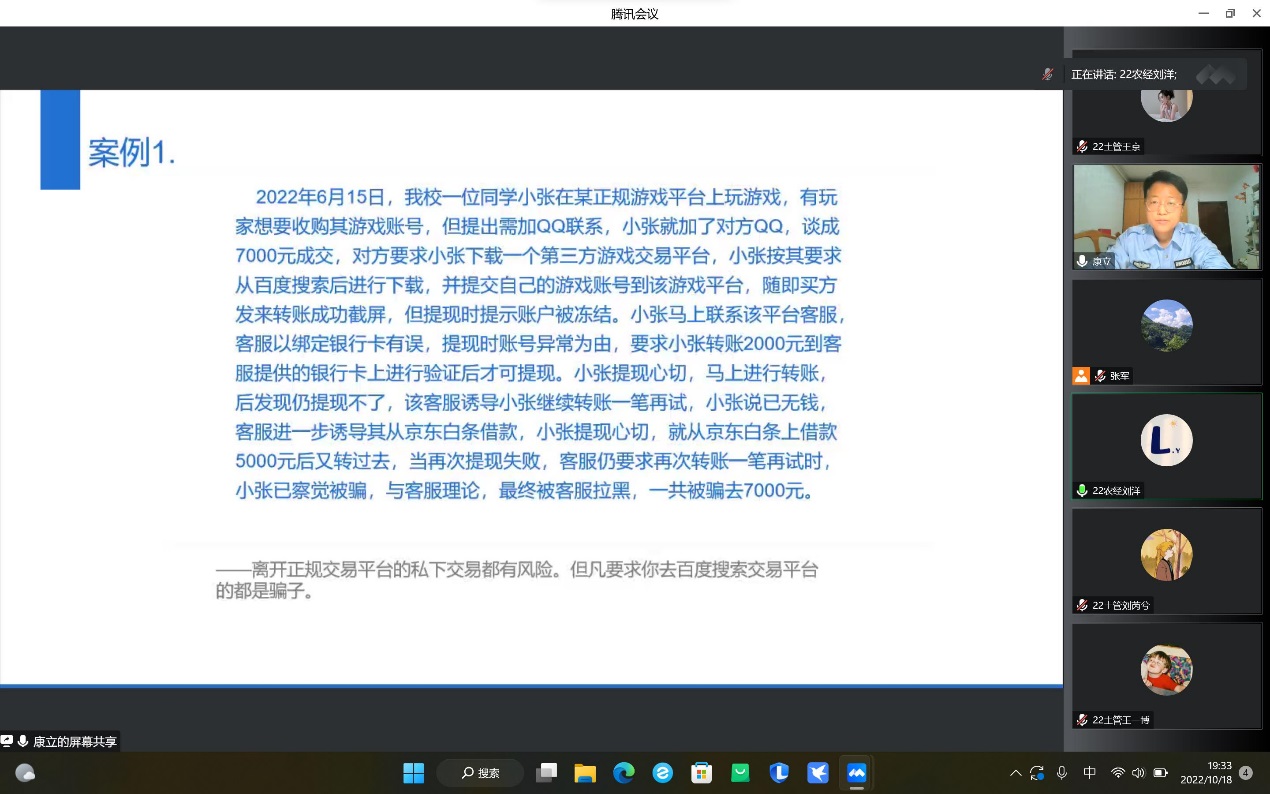The height and width of the screenshot is (794, 1270).
Task: Click the 案例1. slide heading
Action: (x=132, y=153)
